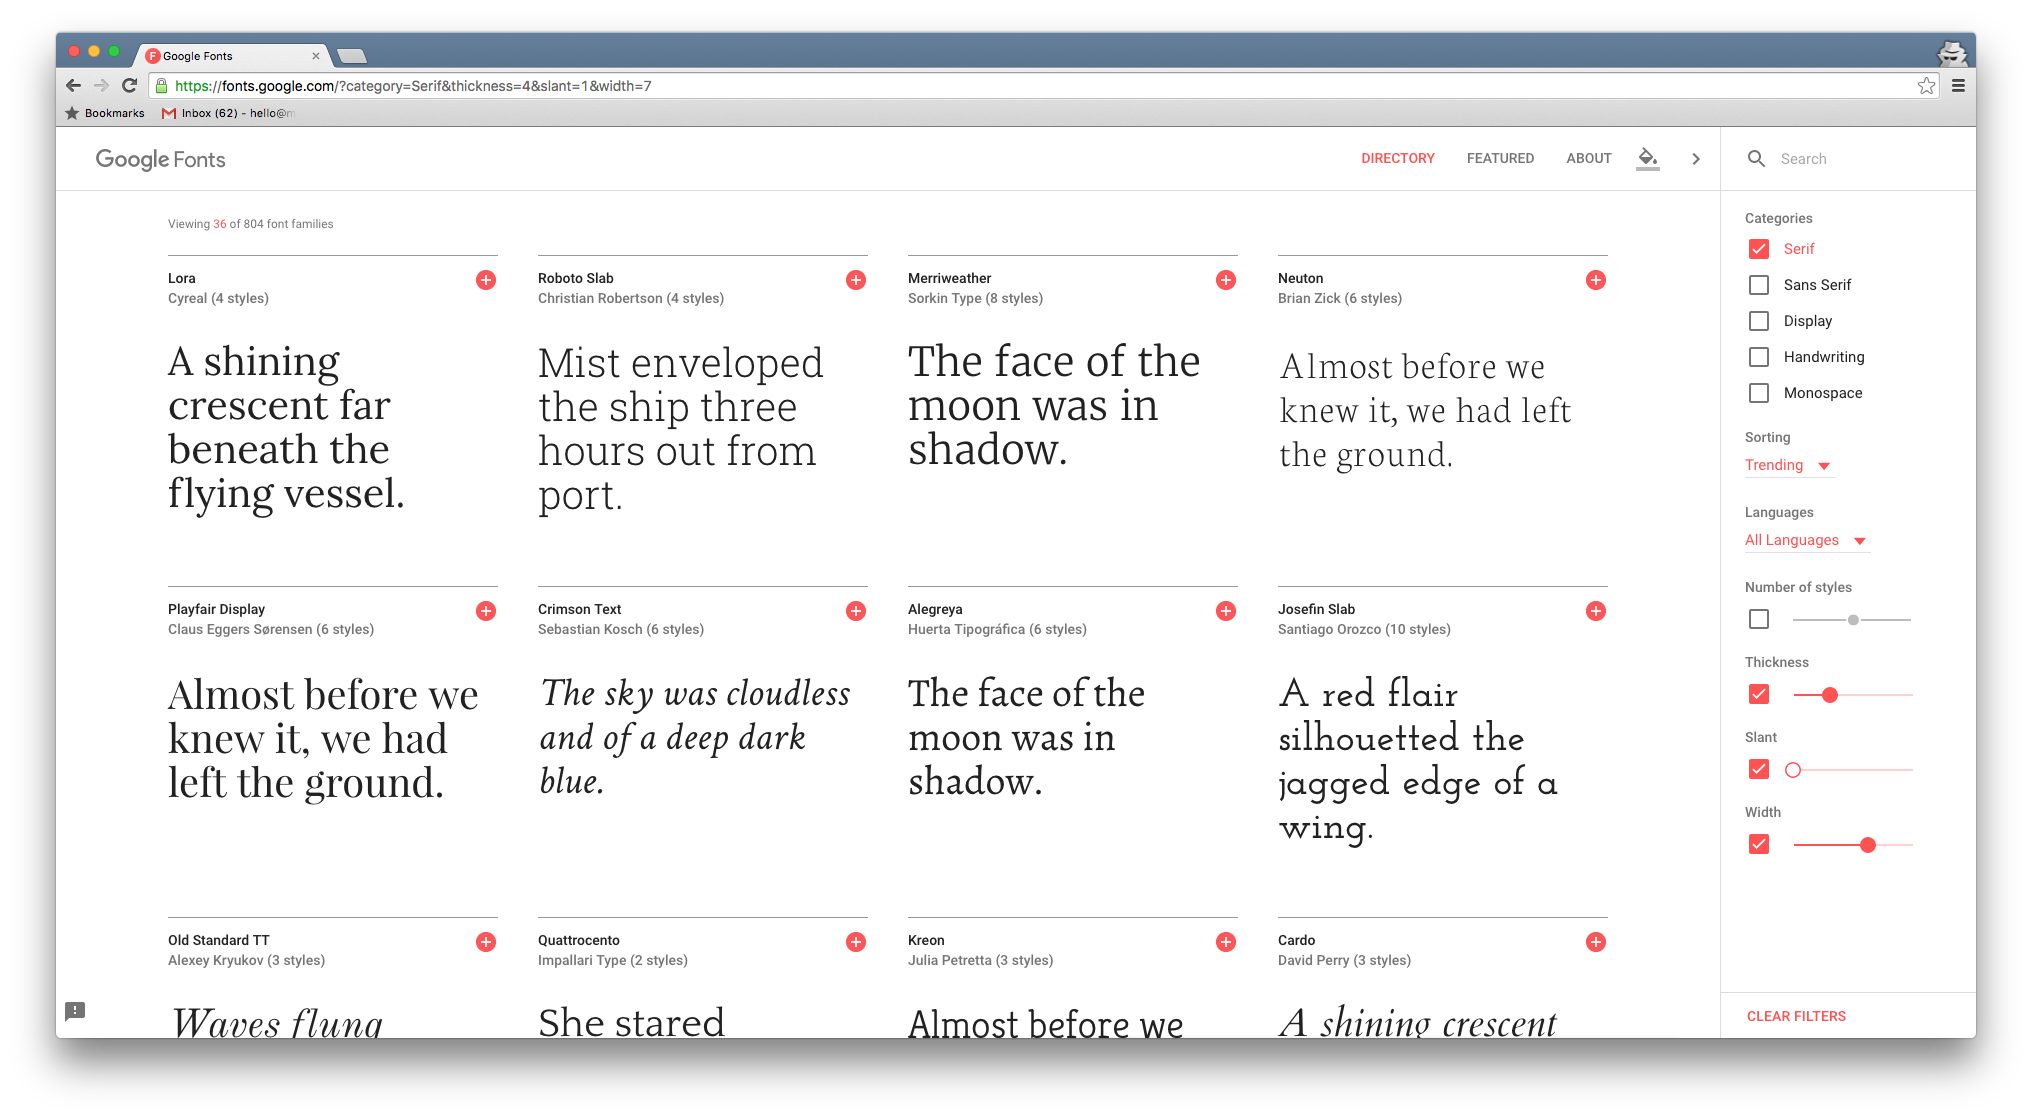Adjust the Thickness slider handle

click(1830, 695)
